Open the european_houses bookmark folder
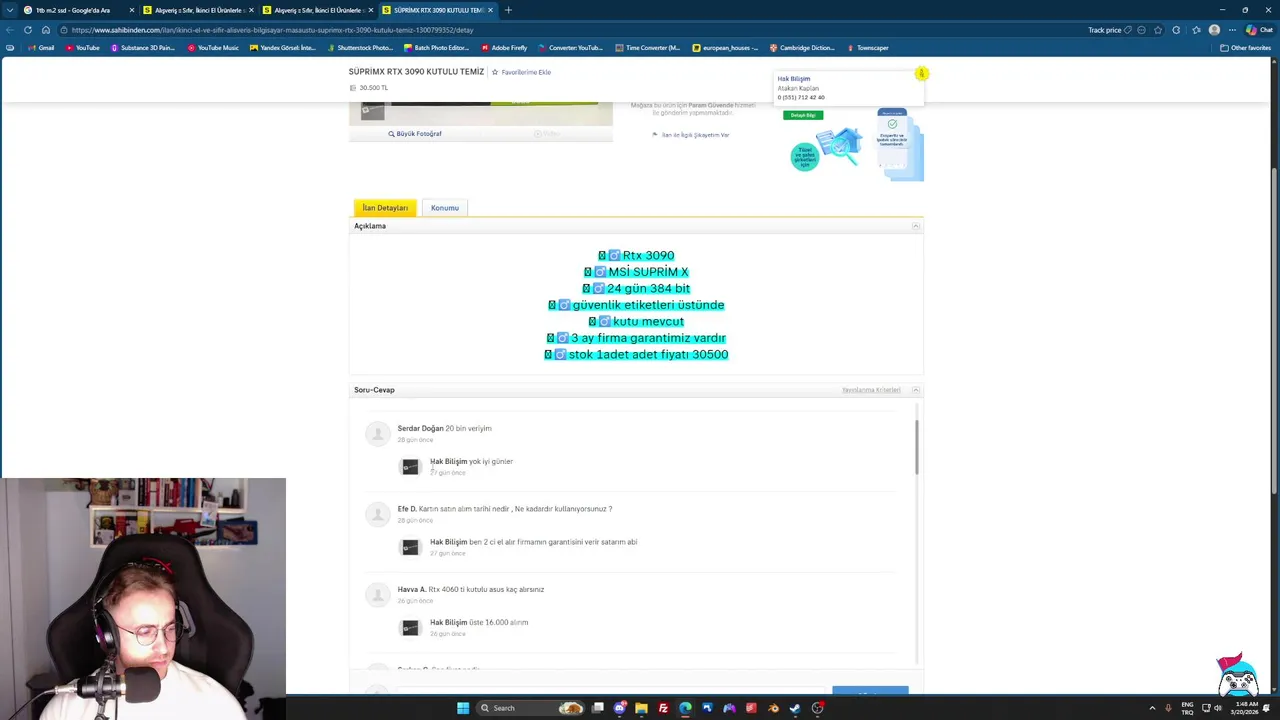Image resolution: width=1280 pixels, height=720 pixels. (725, 48)
